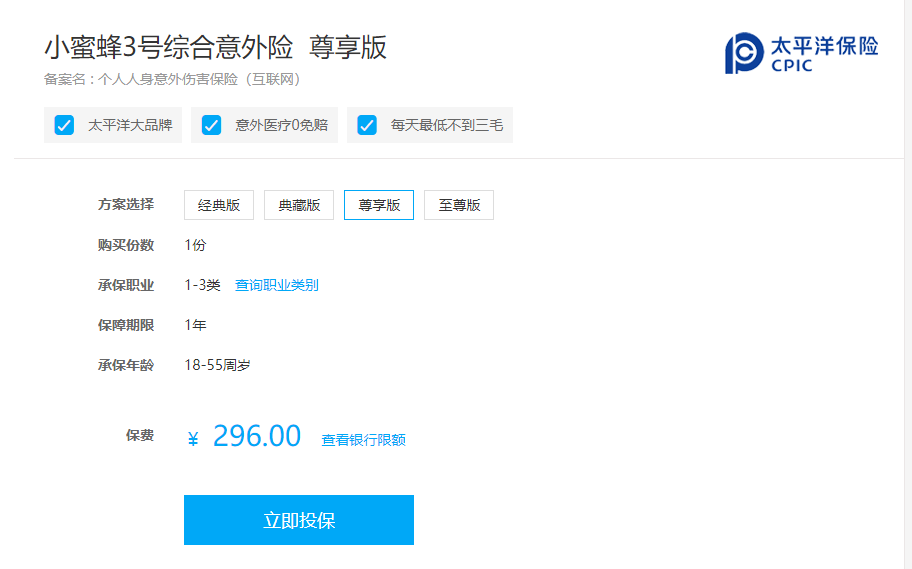Click the product title 小蜜蜂3号综合意外险
This screenshot has height=569, width=912.
(x=169, y=47)
